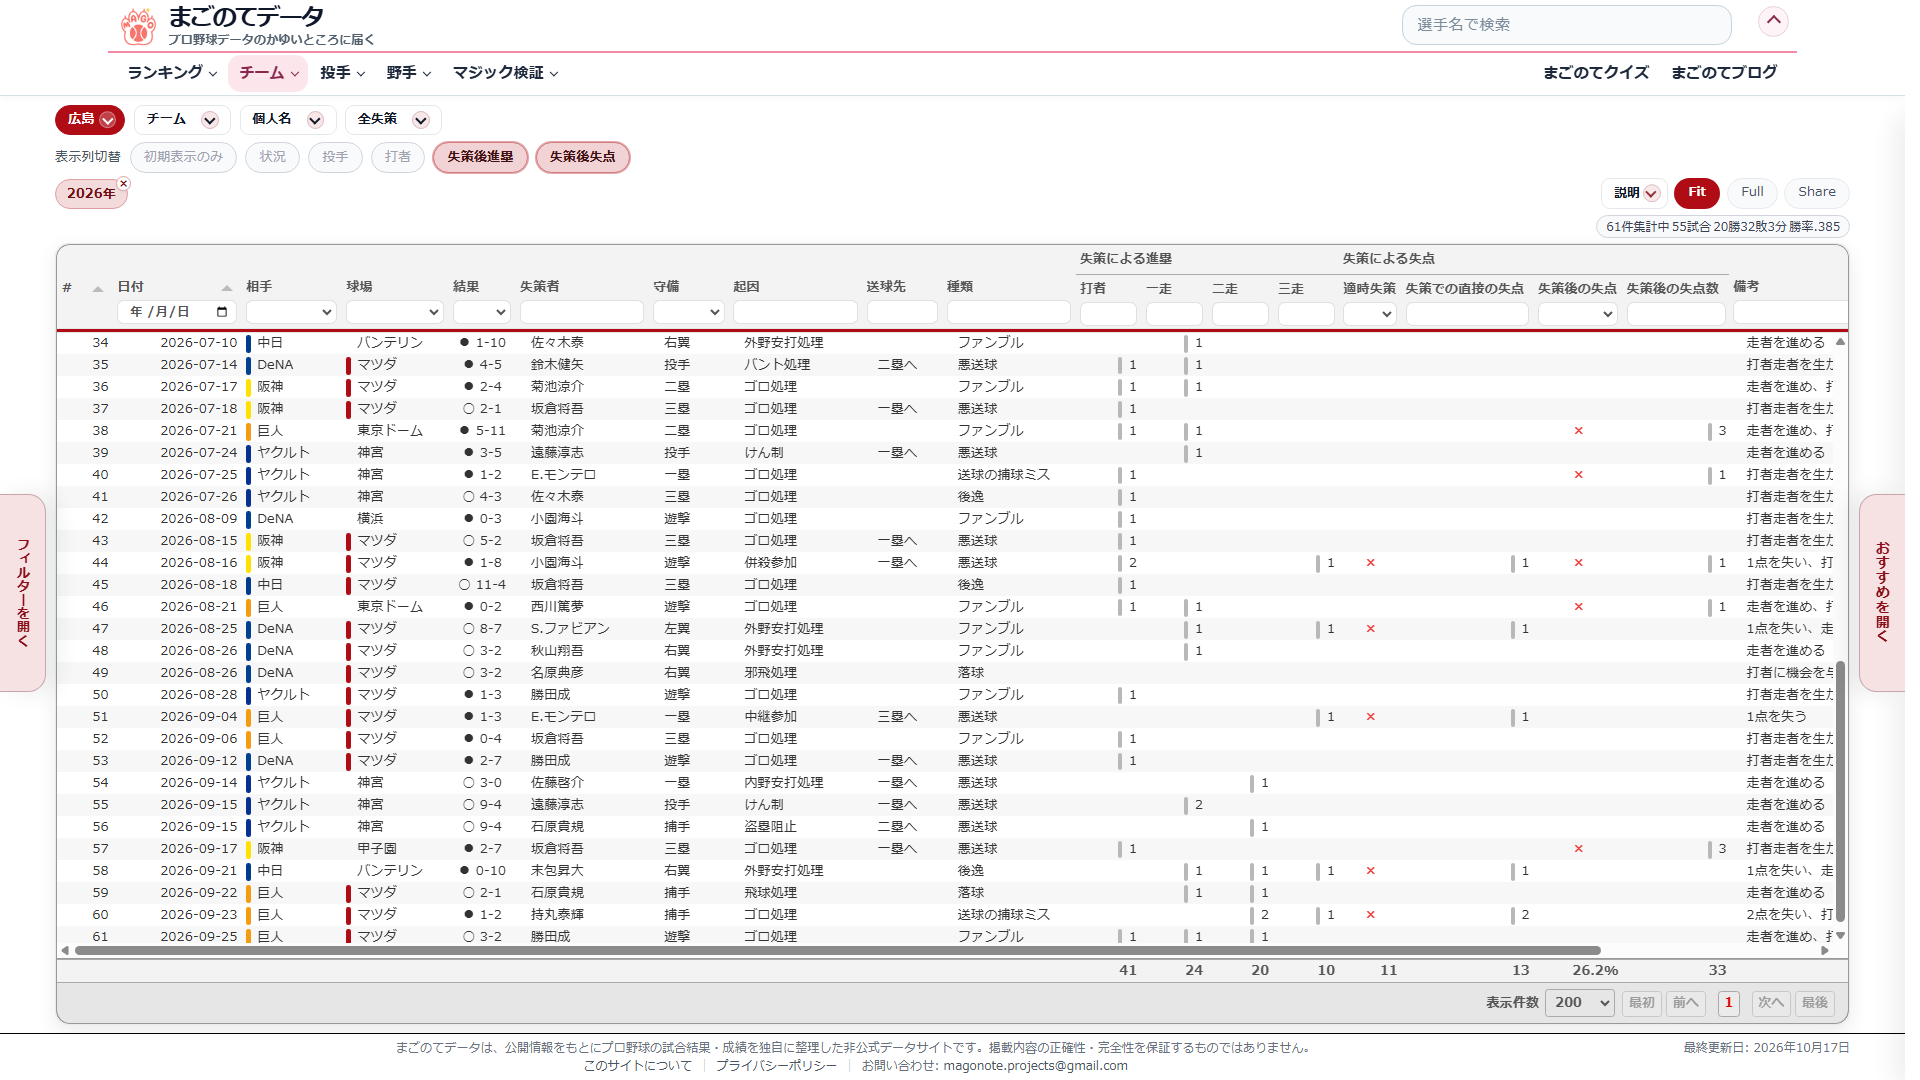Click the horizontal table scrollbar
This screenshot has width=1920, height=1080.
pos(838,951)
